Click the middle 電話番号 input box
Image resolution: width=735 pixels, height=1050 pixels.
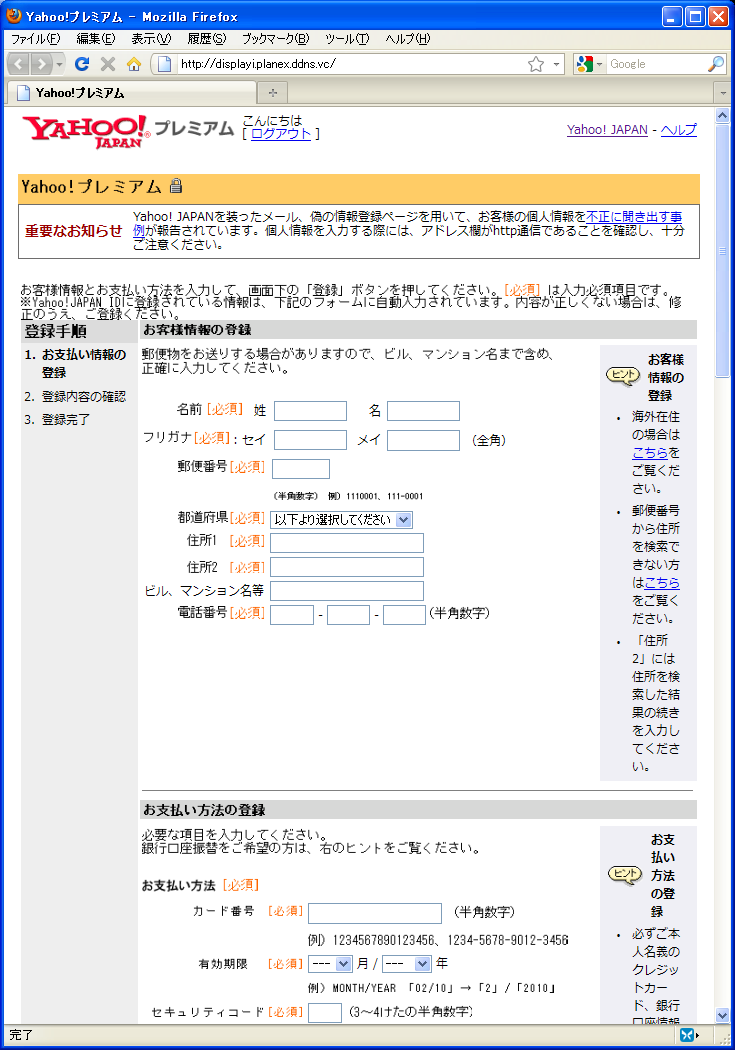point(348,615)
